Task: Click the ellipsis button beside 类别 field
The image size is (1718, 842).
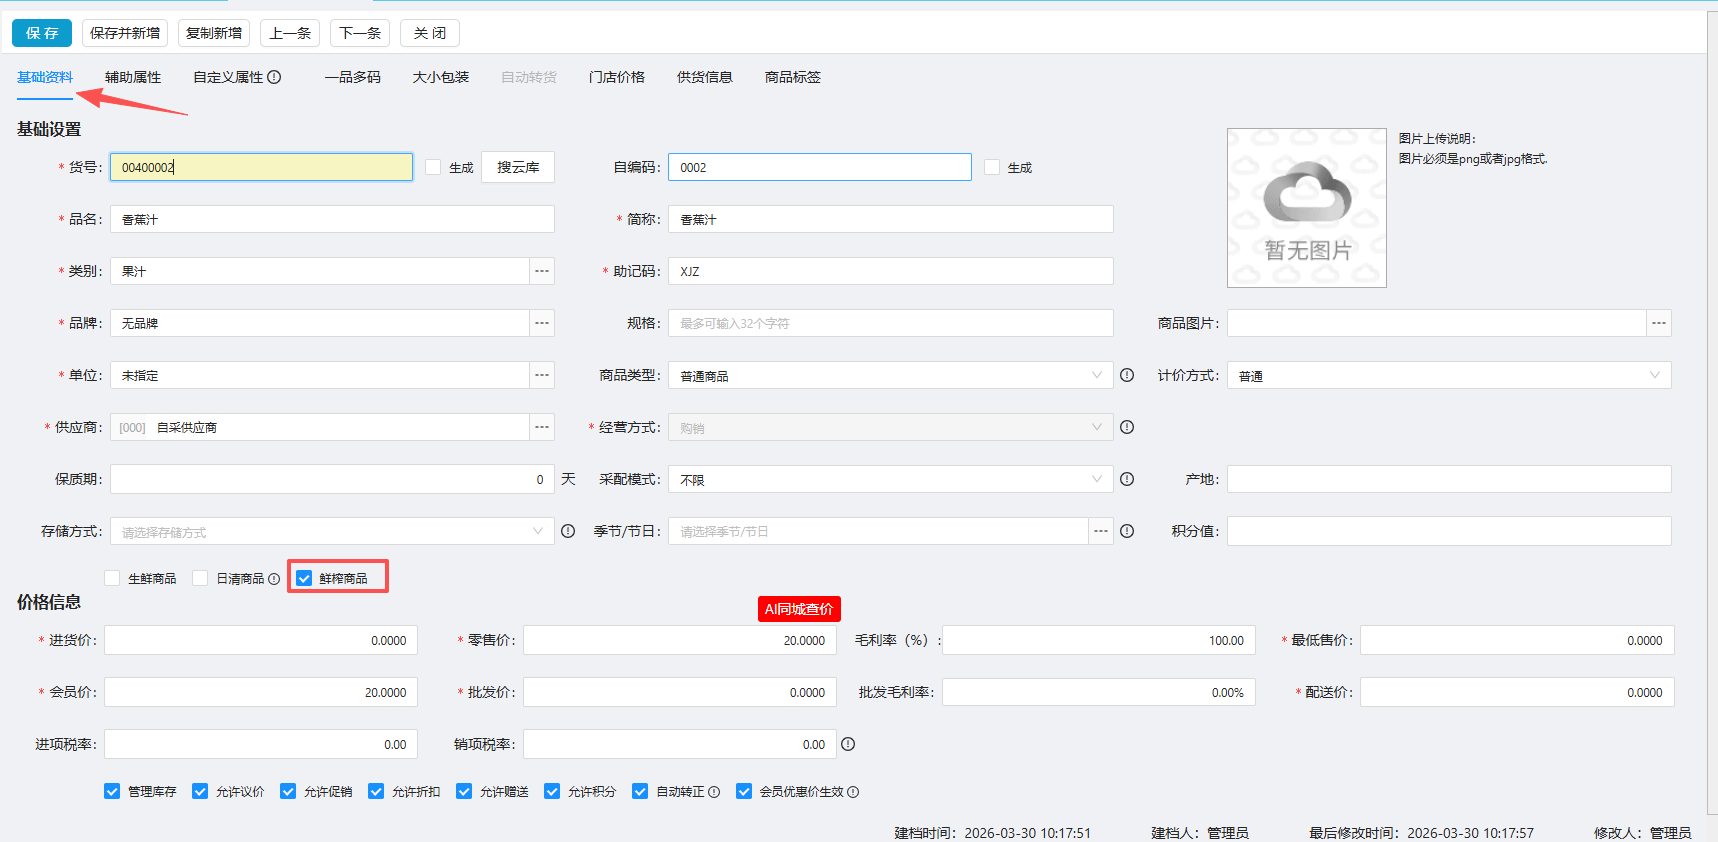Action: [x=541, y=271]
